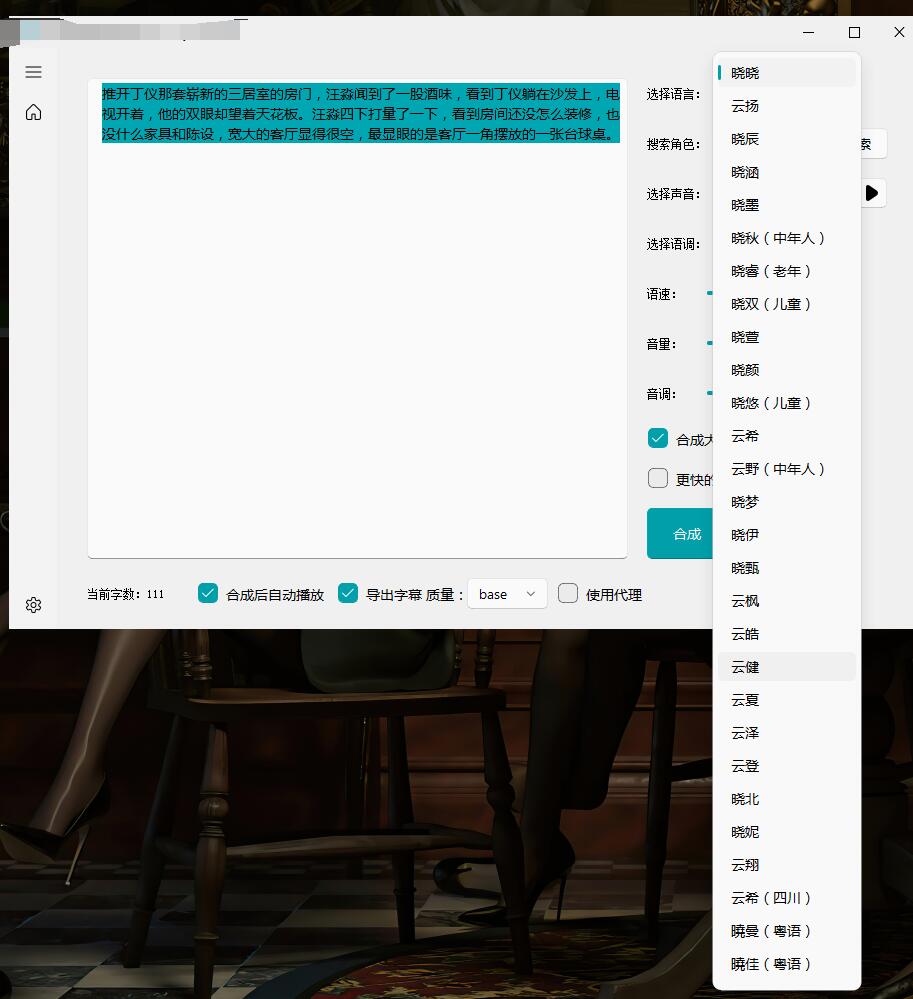Viewport: 913px width, 999px height.
Task: Click the partially hidden search button
Action: click(873, 144)
